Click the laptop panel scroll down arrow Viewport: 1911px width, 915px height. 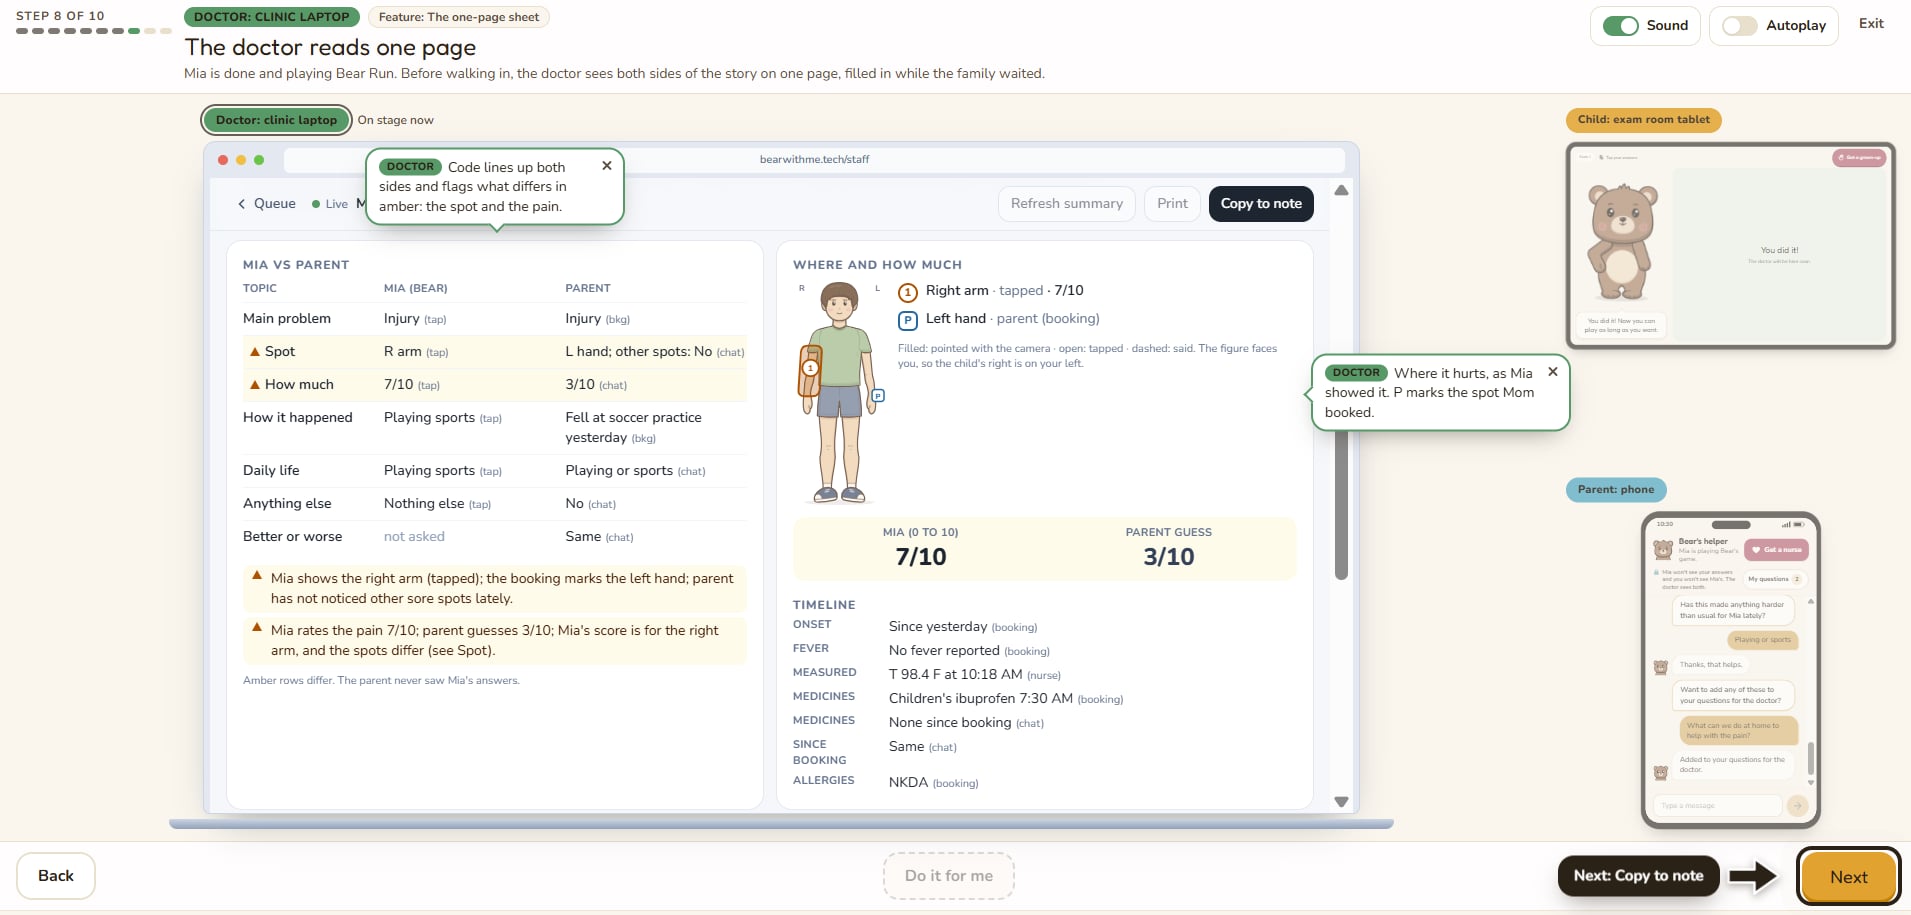[x=1341, y=802]
